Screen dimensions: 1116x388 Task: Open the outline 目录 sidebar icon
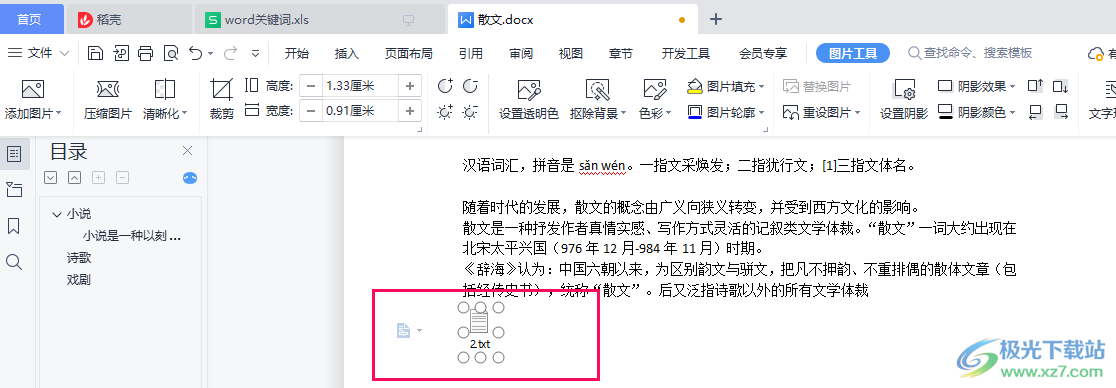14,153
